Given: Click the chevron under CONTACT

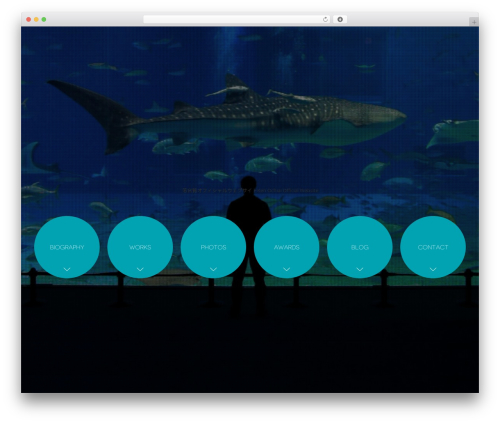Looking at the screenshot, I should click(x=433, y=269).
